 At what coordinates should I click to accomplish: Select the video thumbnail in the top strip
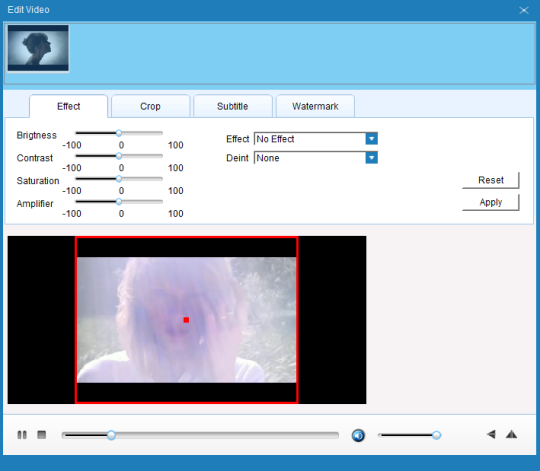38,48
